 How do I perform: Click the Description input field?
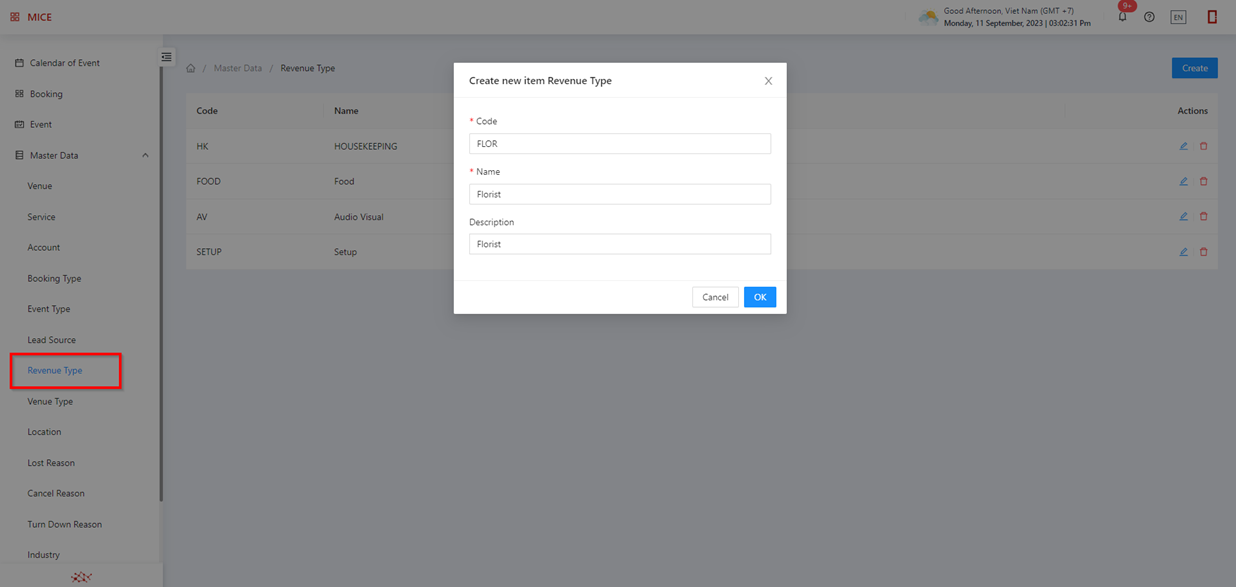point(620,244)
